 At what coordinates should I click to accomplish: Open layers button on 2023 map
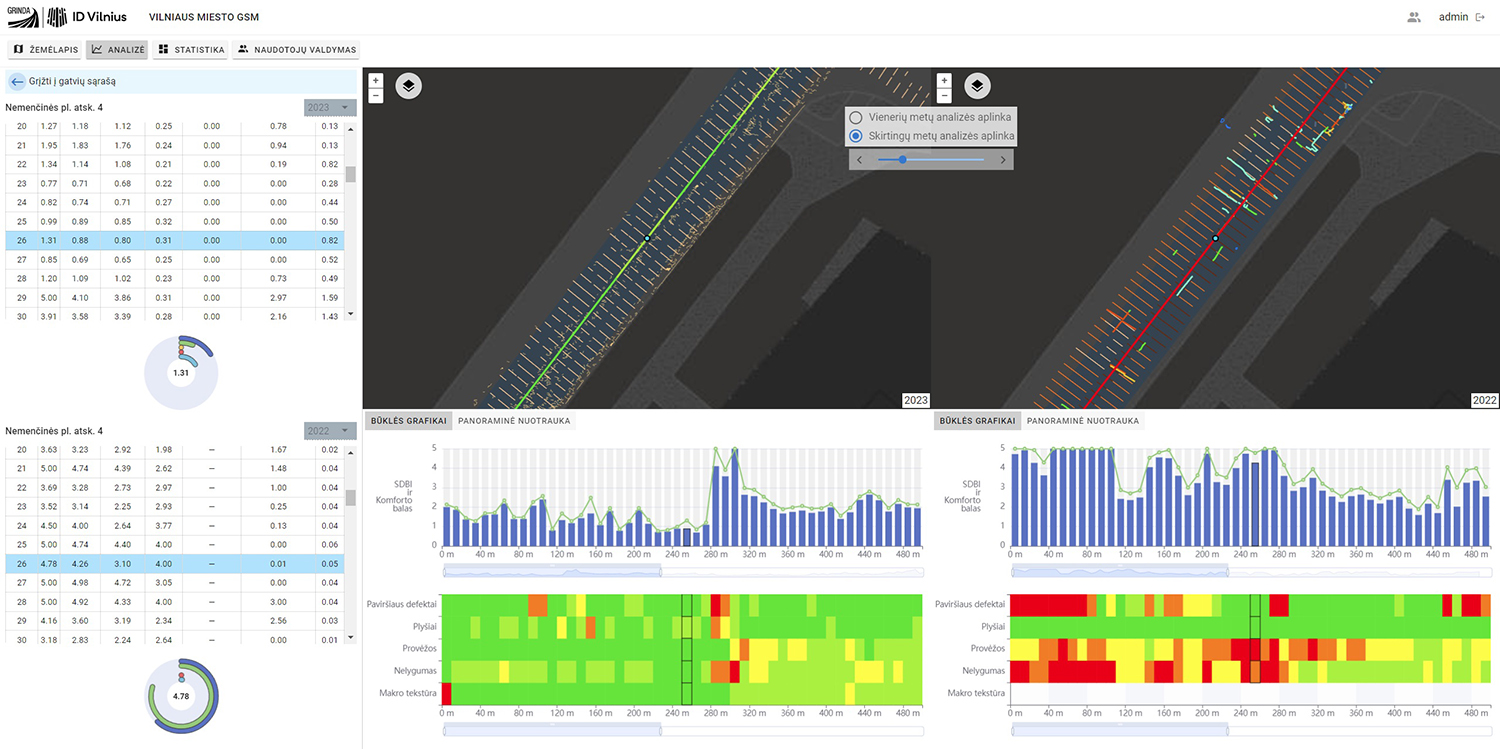tap(408, 86)
